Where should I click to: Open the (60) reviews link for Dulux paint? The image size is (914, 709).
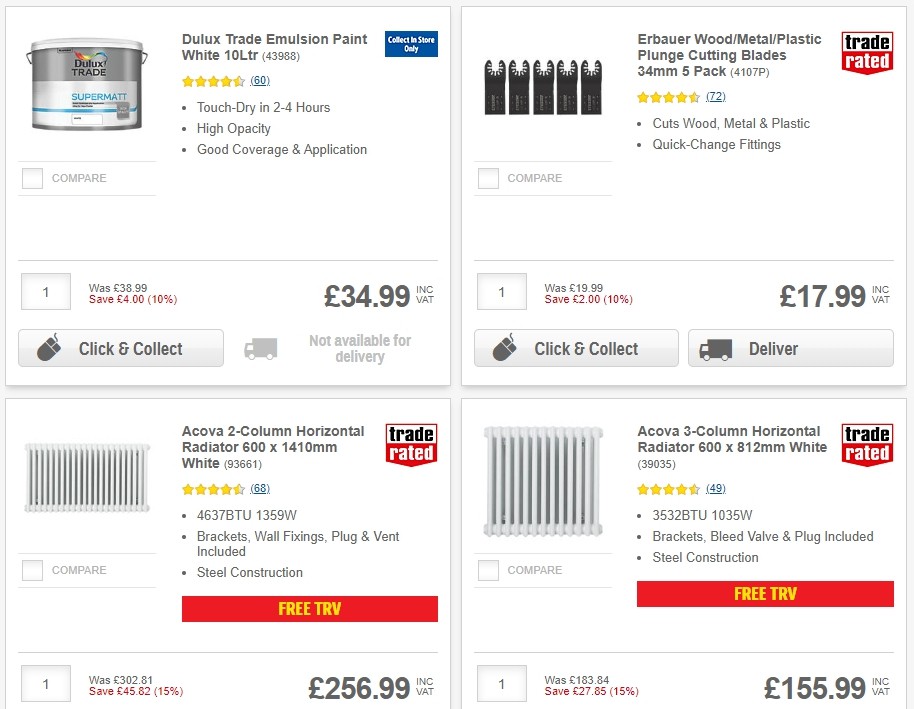pyautogui.click(x=260, y=81)
